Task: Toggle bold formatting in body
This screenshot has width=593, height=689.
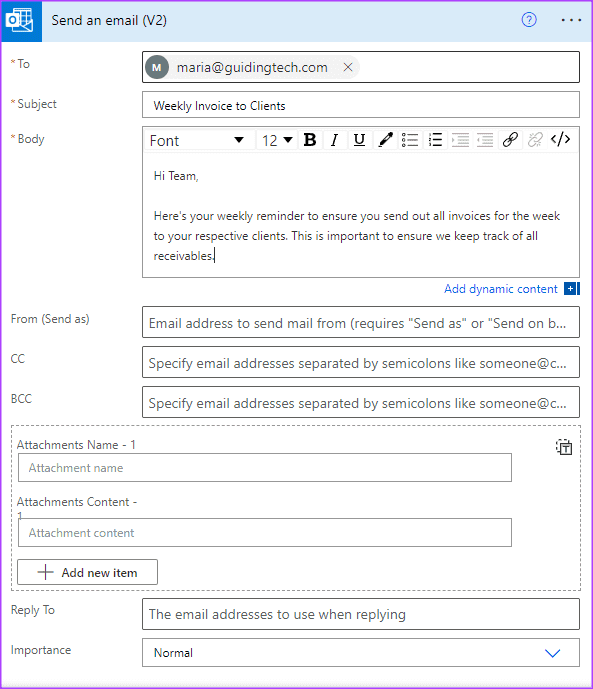Action: tap(310, 140)
